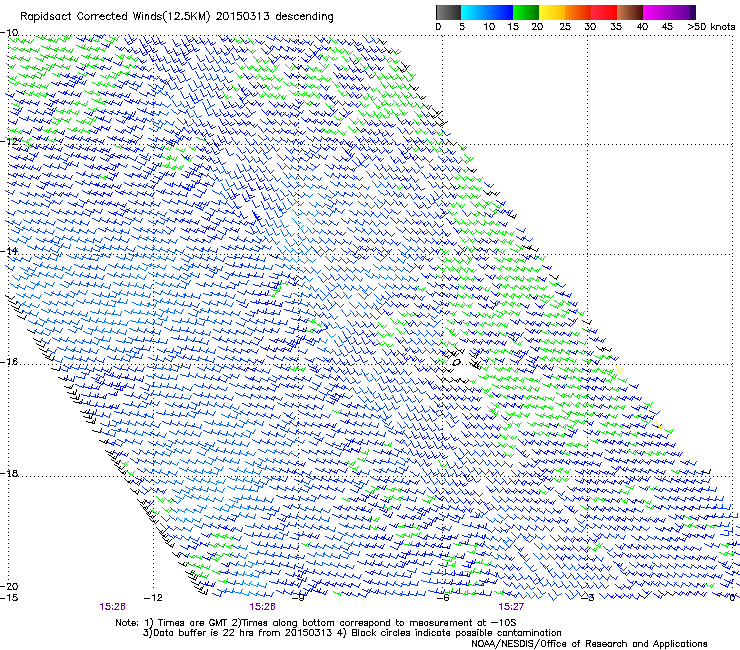The image size is (740, 650).
Task: Click the '-15' longitude label on the bottom axis
Action: click(x=9, y=598)
